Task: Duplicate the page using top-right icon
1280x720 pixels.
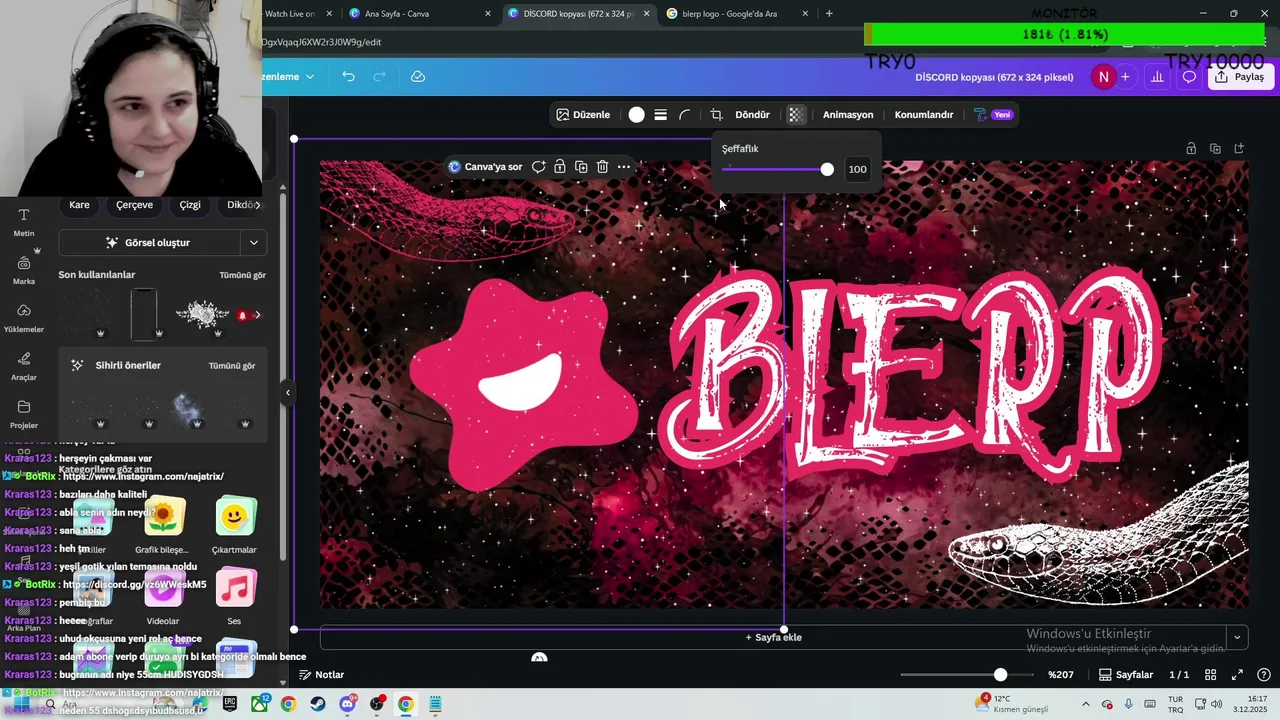Action: click(1215, 149)
